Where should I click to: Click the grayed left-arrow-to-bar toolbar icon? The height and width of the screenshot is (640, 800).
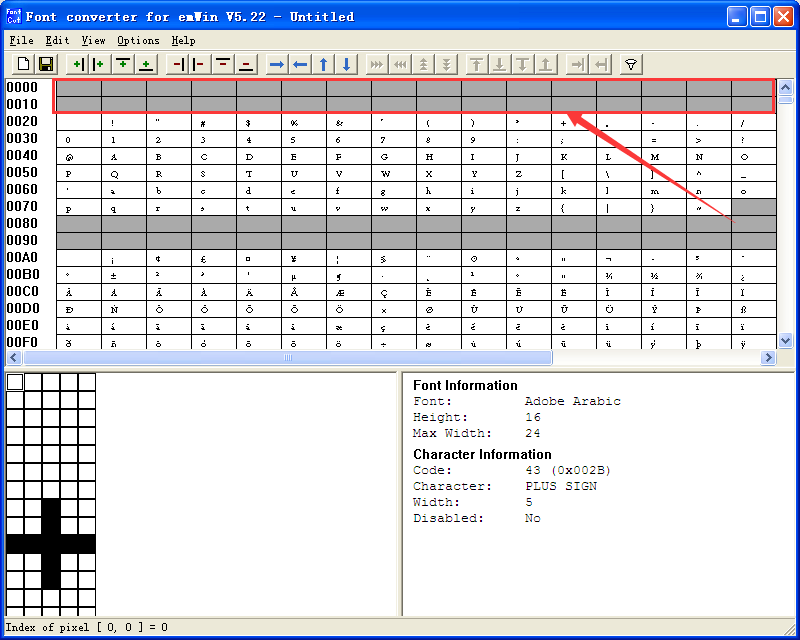pos(601,64)
